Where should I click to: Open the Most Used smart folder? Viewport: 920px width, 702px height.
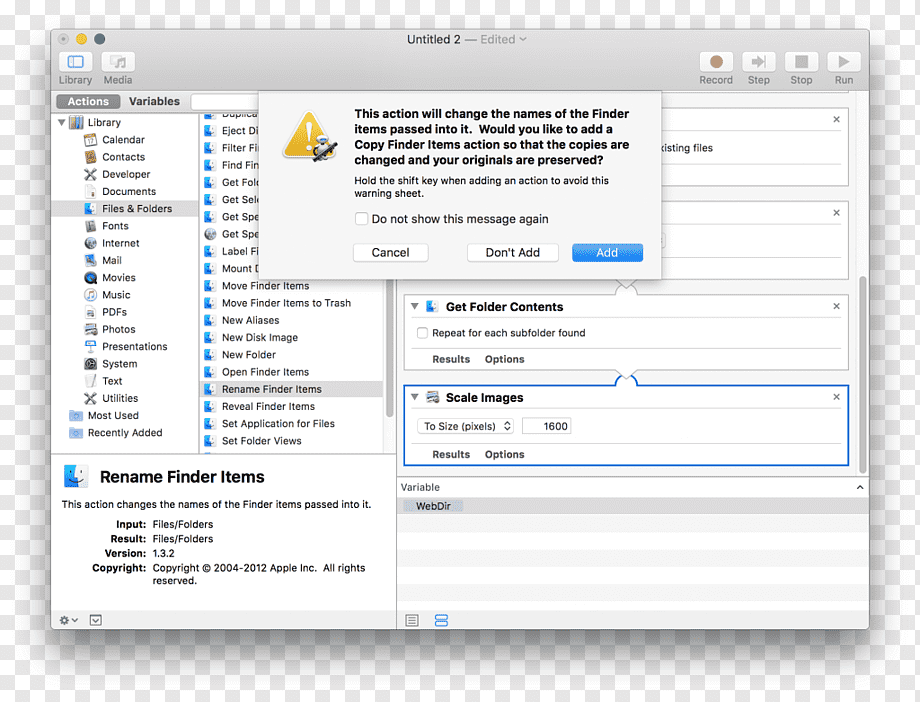pos(113,416)
